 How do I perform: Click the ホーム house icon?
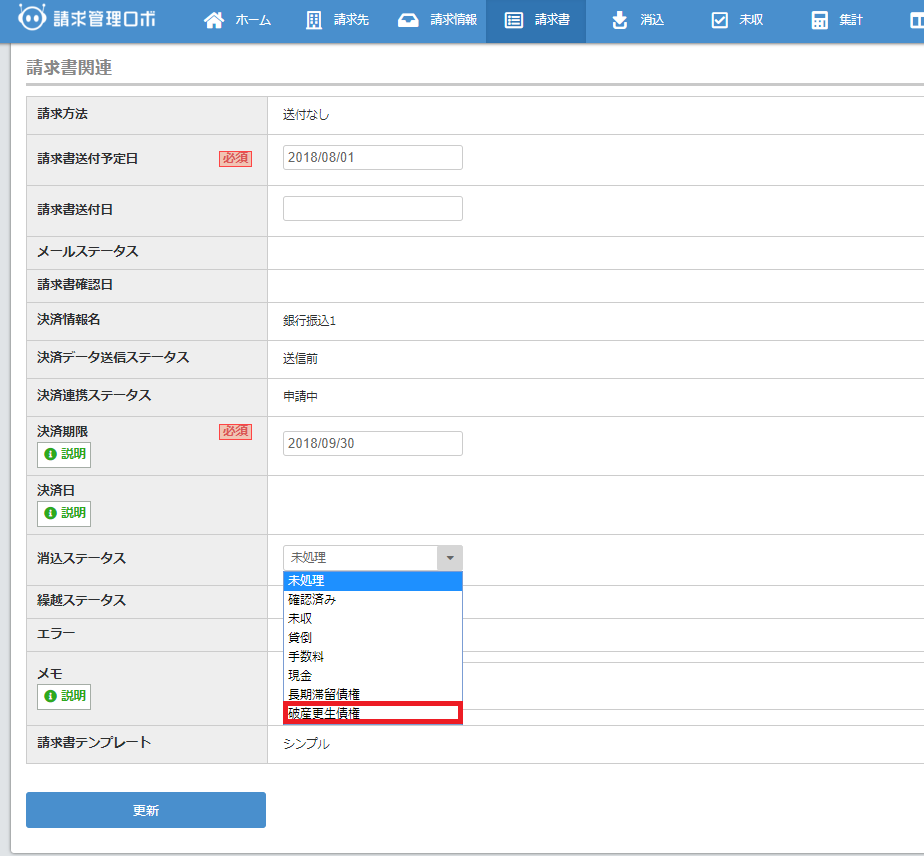[214, 21]
